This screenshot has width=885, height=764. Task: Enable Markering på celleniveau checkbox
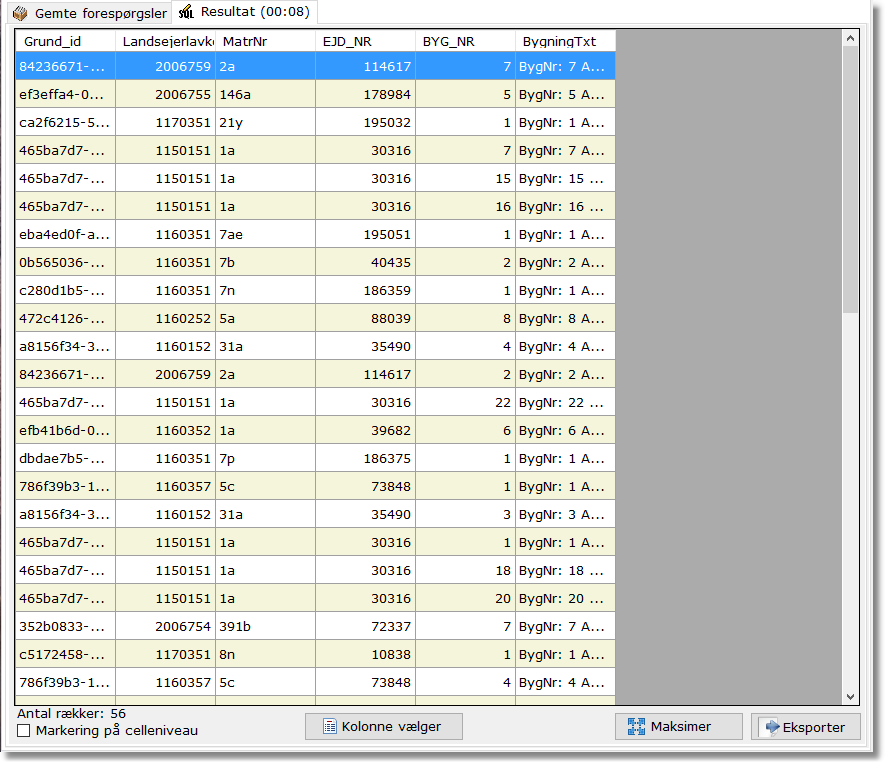[24, 731]
